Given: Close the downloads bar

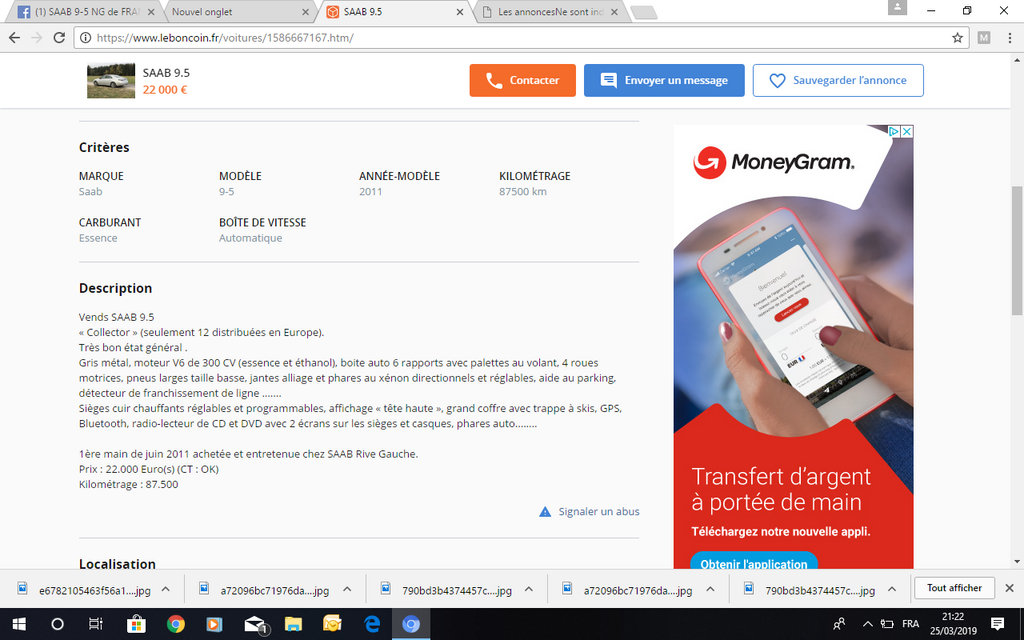Looking at the screenshot, I should click(x=1009, y=588).
